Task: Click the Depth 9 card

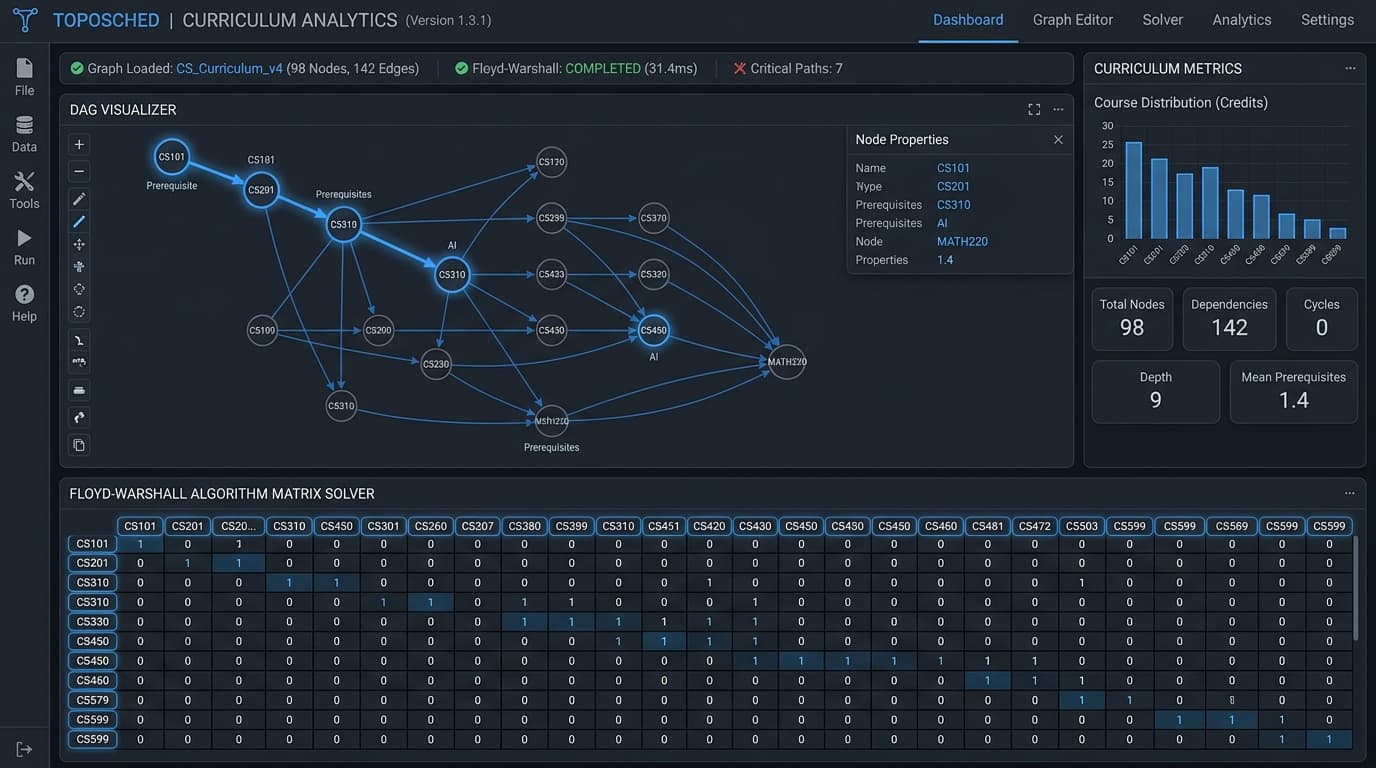Action: tap(1156, 392)
